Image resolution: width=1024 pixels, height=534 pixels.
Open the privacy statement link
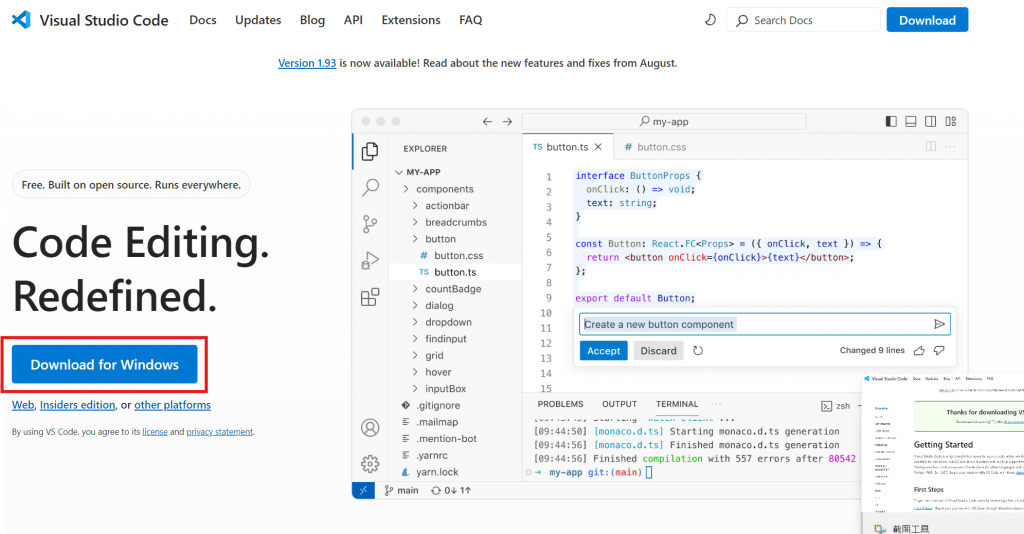point(219,432)
